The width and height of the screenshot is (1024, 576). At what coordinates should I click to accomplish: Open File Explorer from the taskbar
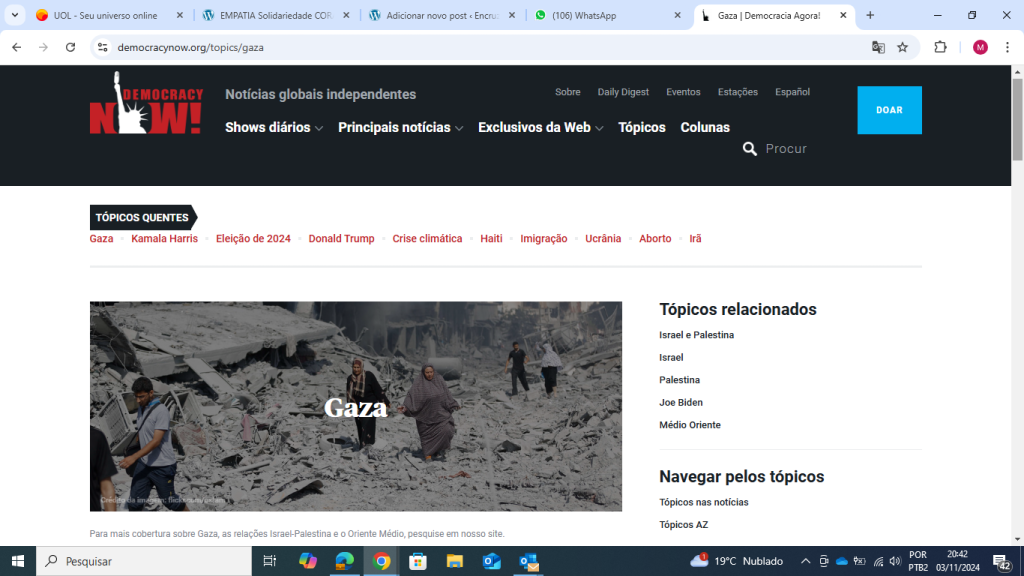[455, 561]
